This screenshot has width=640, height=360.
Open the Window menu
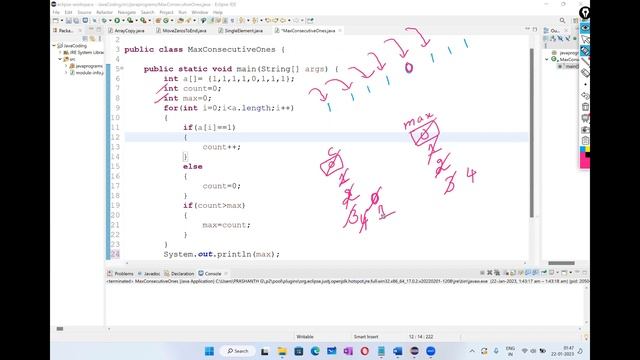point(200,12)
